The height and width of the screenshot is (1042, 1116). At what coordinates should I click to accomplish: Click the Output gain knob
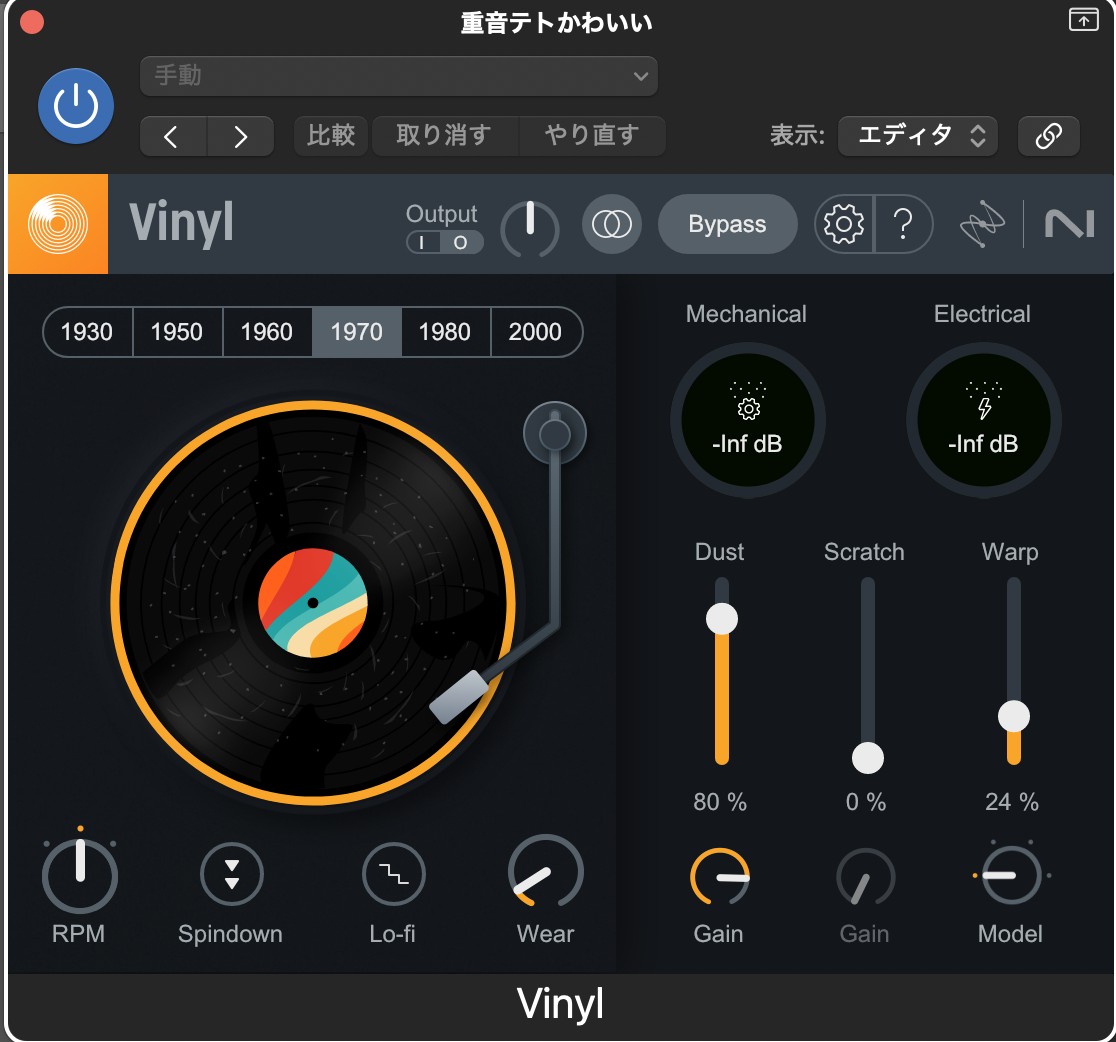click(530, 228)
